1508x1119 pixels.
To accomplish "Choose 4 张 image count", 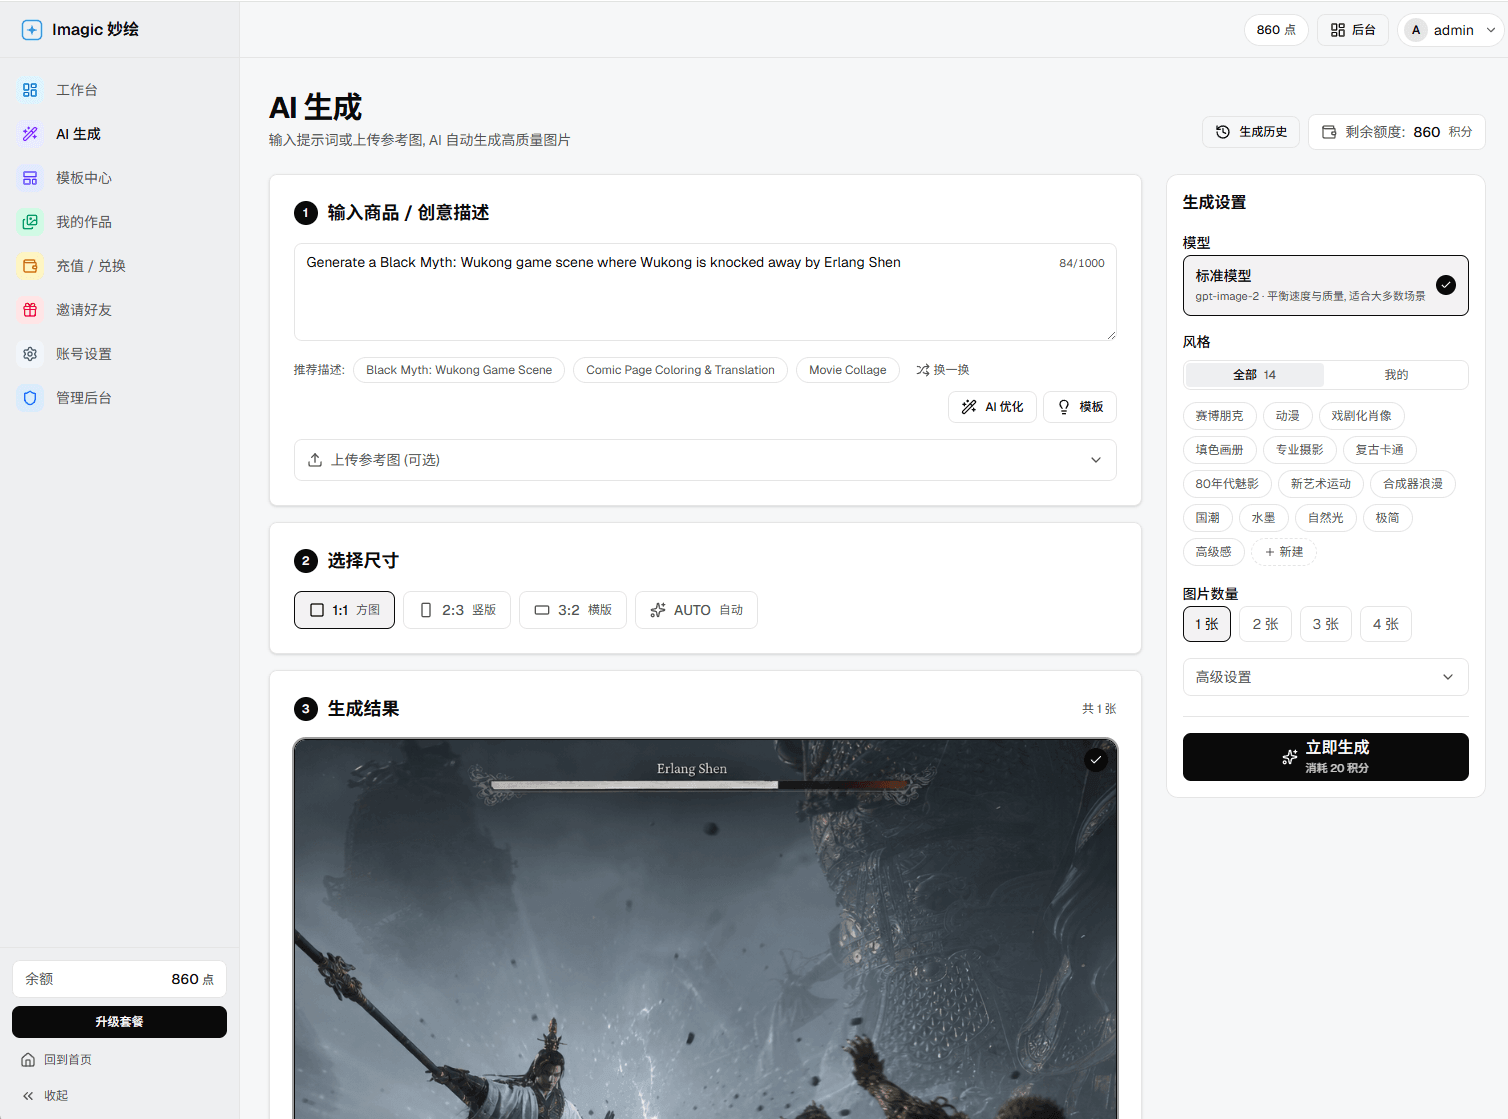I will [1386, 624].
